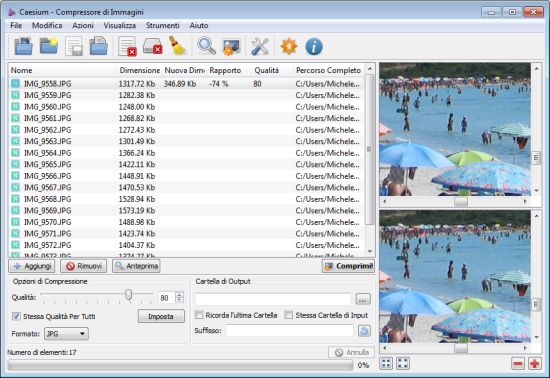Open the Strumenti menu
Screen dimensions: 550x378
coord(162,25)
